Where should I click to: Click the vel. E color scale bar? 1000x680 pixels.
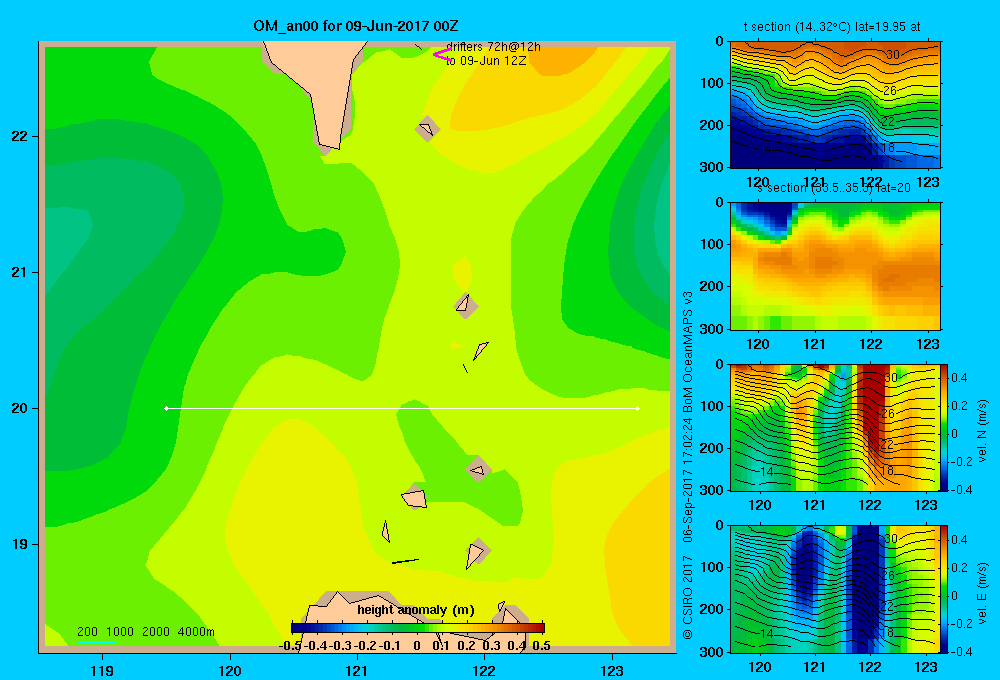pos(945,589)
